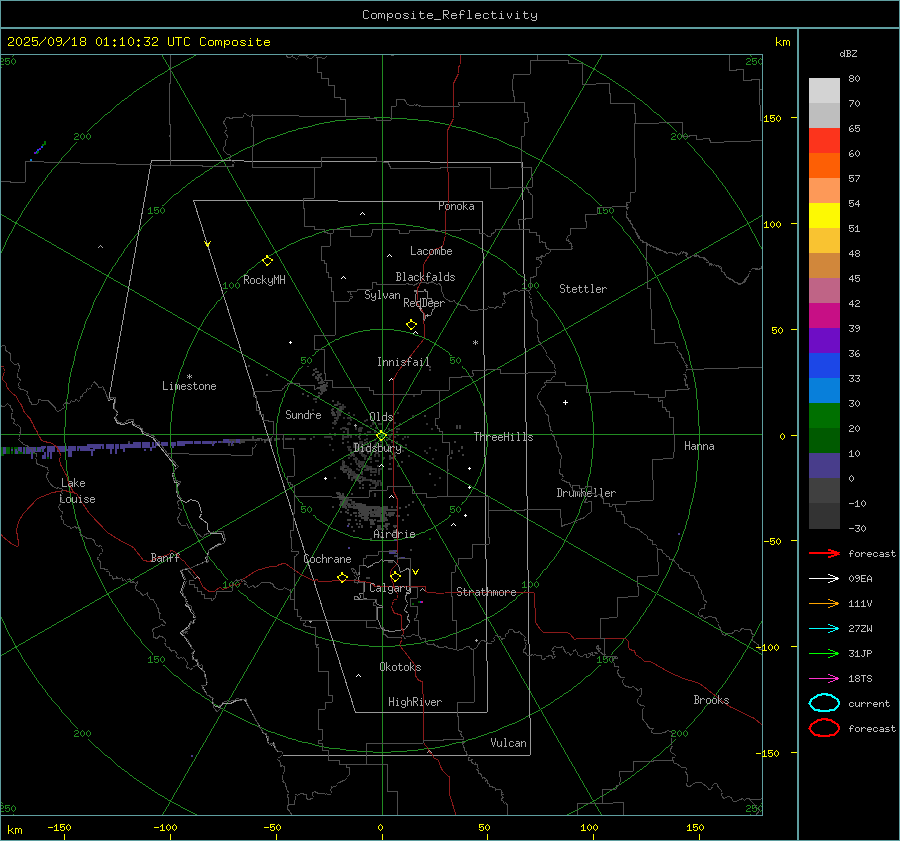Select the magenta 18TS arrow icon
Viewport: 900px width, 841px height.
824,678
